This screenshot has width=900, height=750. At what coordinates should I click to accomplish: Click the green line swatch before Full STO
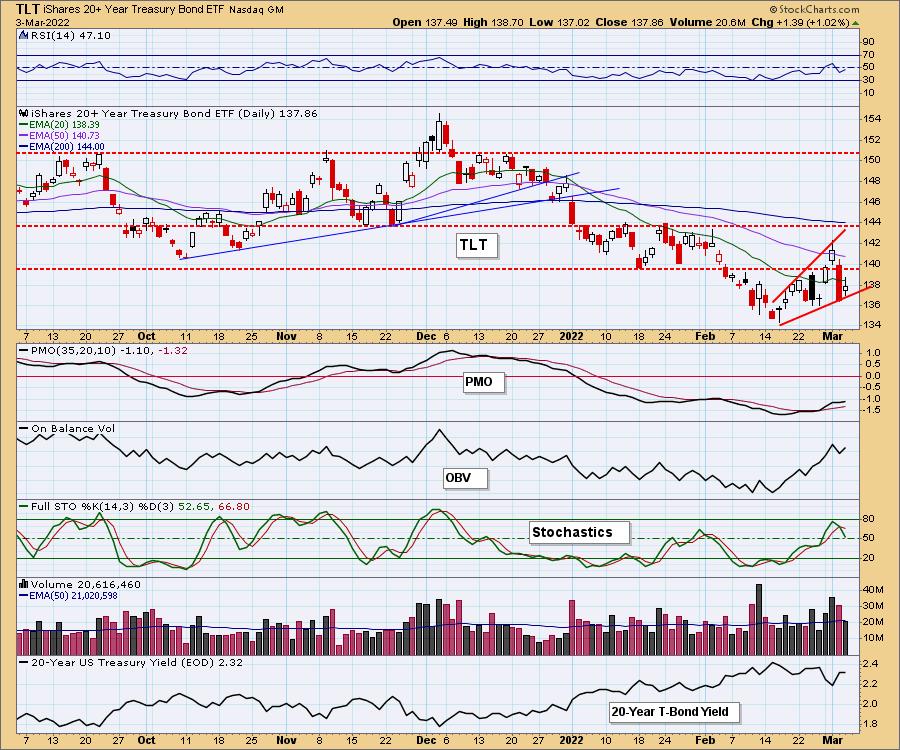[x=24, y=507]
